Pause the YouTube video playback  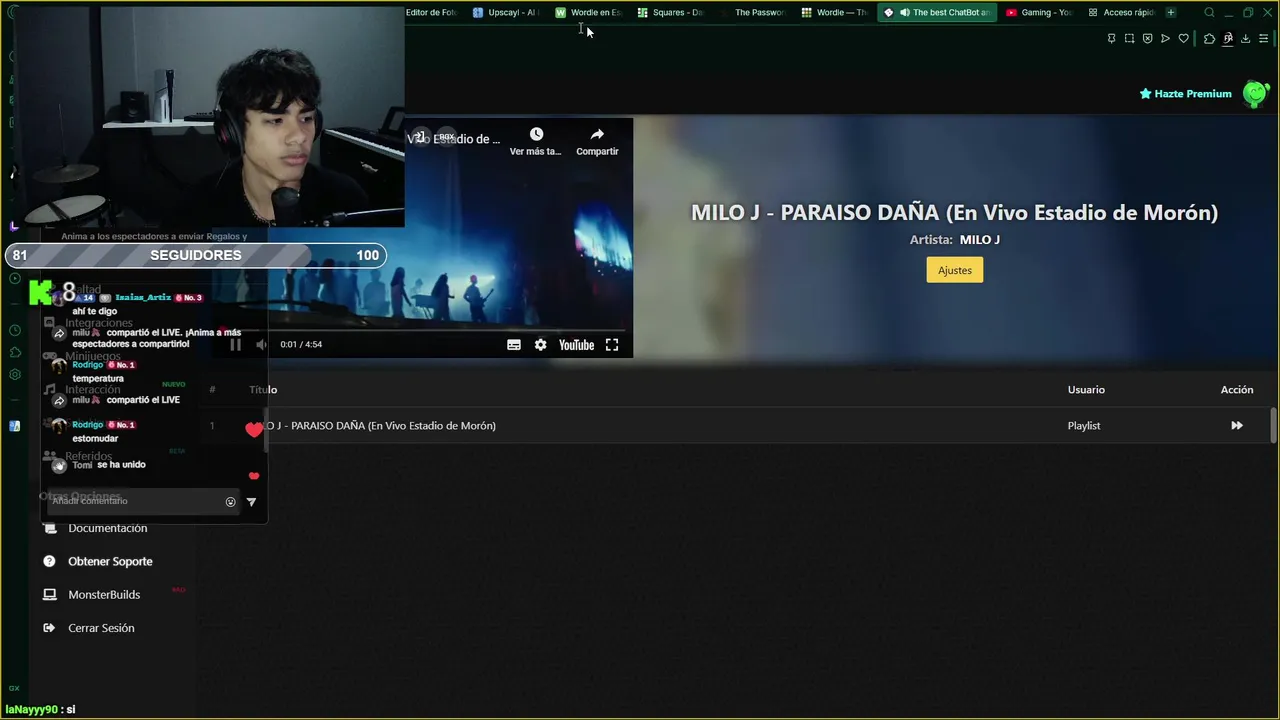click(x=235, y=345)
